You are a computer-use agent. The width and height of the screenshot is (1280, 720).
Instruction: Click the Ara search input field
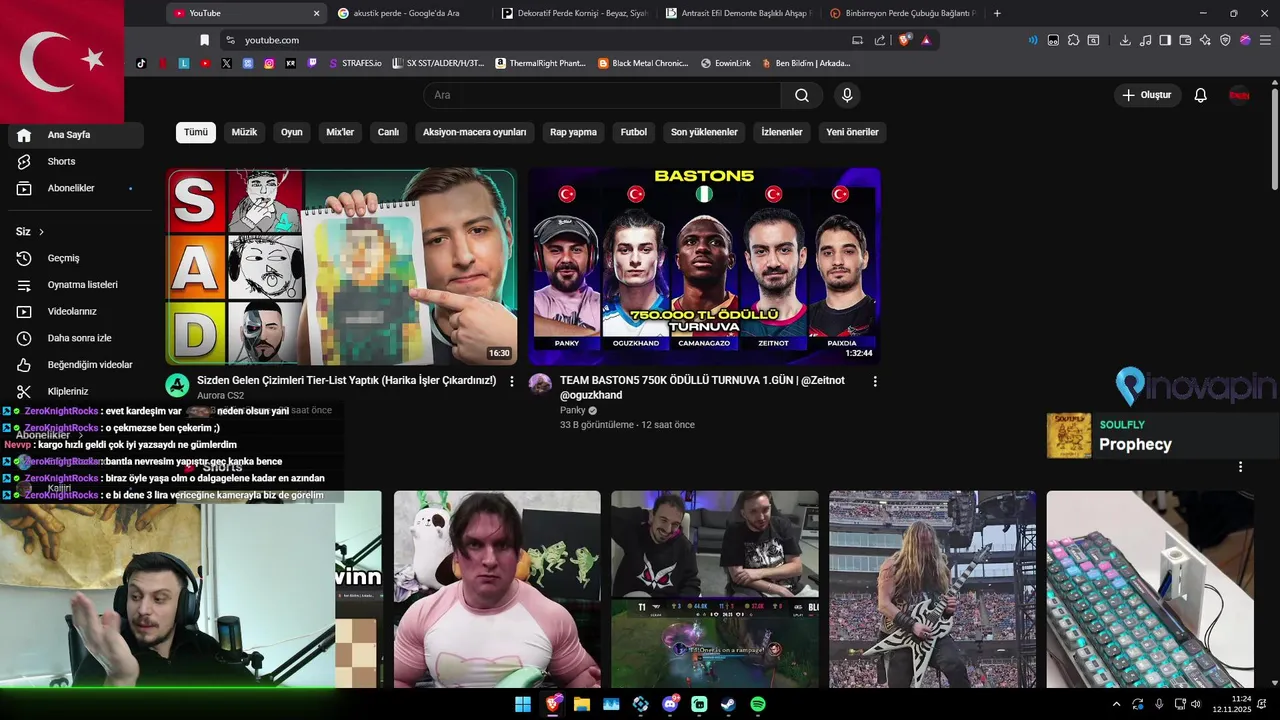(603, 95)
